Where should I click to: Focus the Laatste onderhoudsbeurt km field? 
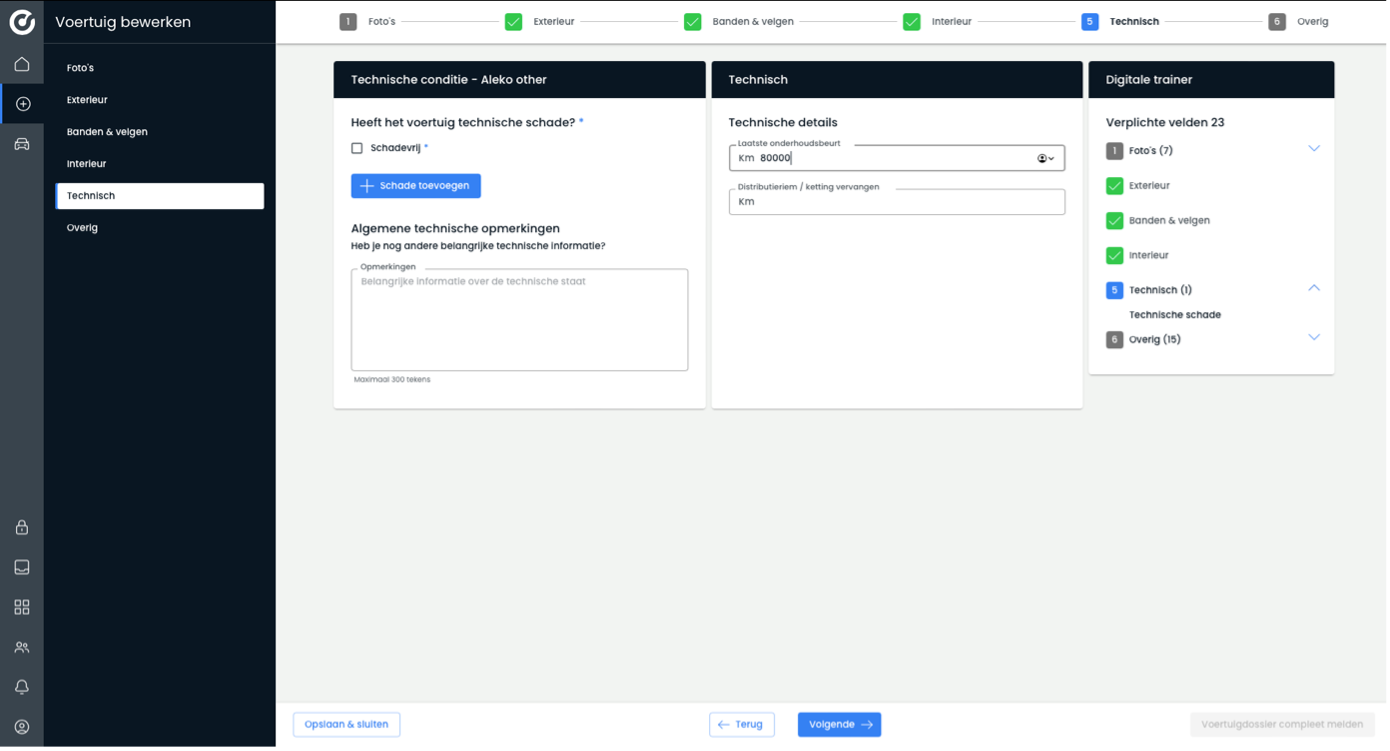898,159
